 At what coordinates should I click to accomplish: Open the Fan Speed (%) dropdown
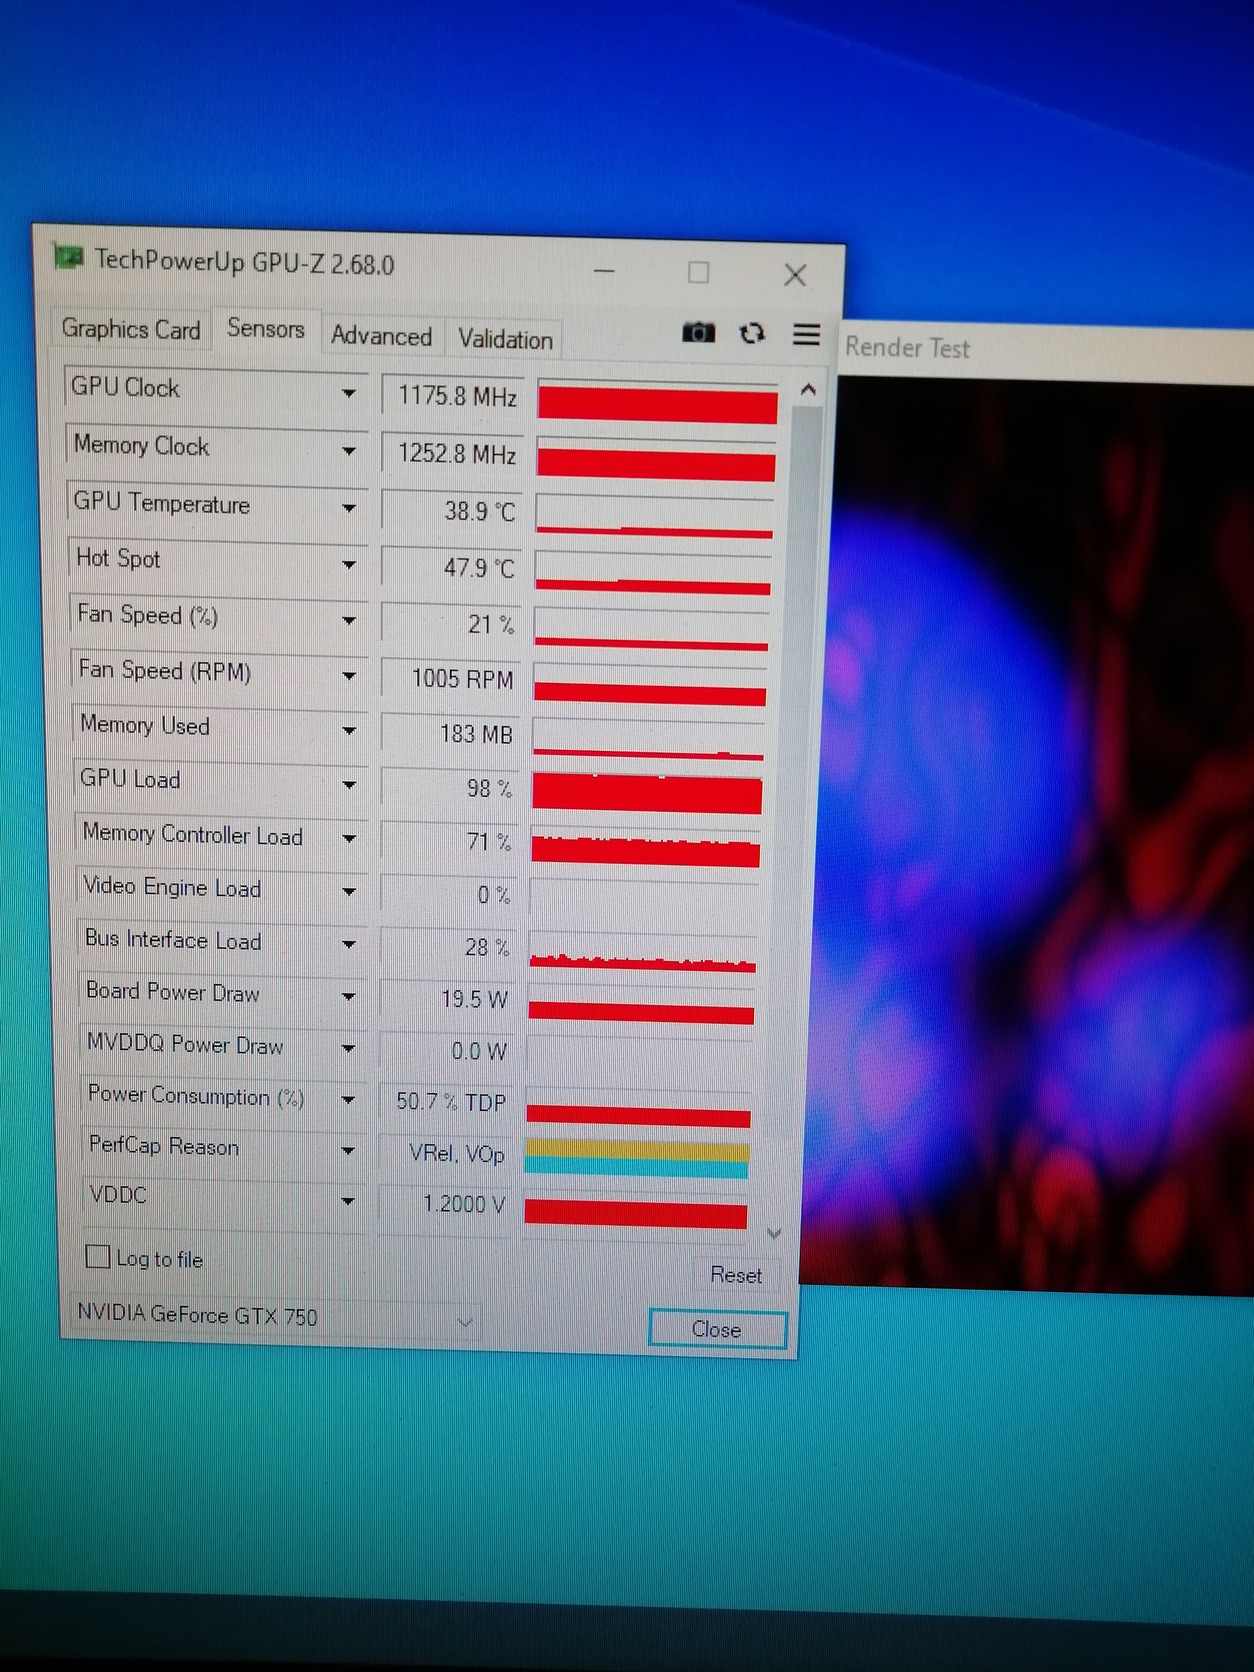348,621
